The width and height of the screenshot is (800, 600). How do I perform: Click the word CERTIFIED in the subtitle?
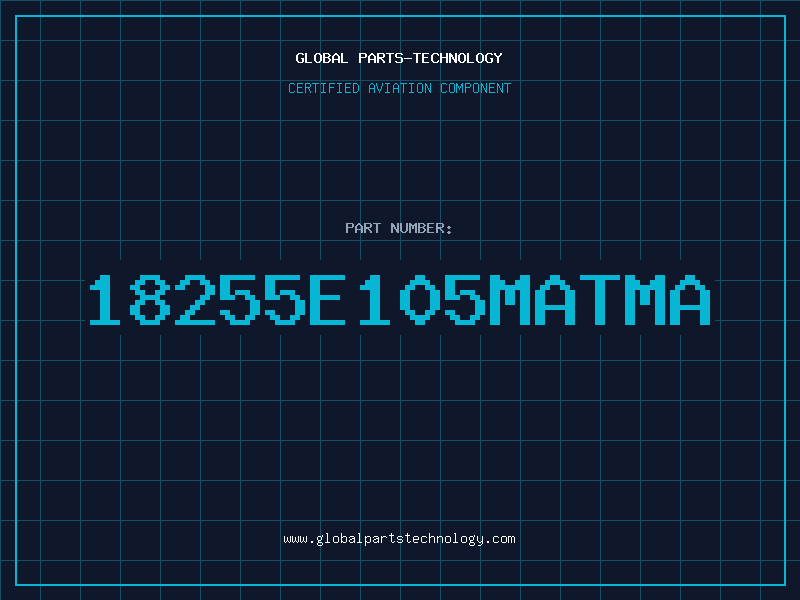(323, 88)
